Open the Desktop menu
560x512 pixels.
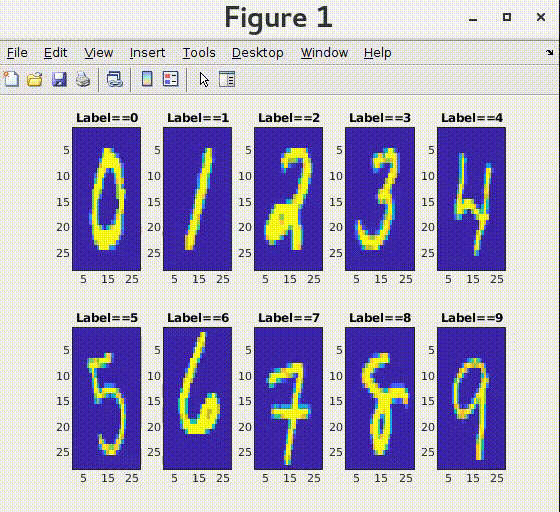tap(258, 53)
